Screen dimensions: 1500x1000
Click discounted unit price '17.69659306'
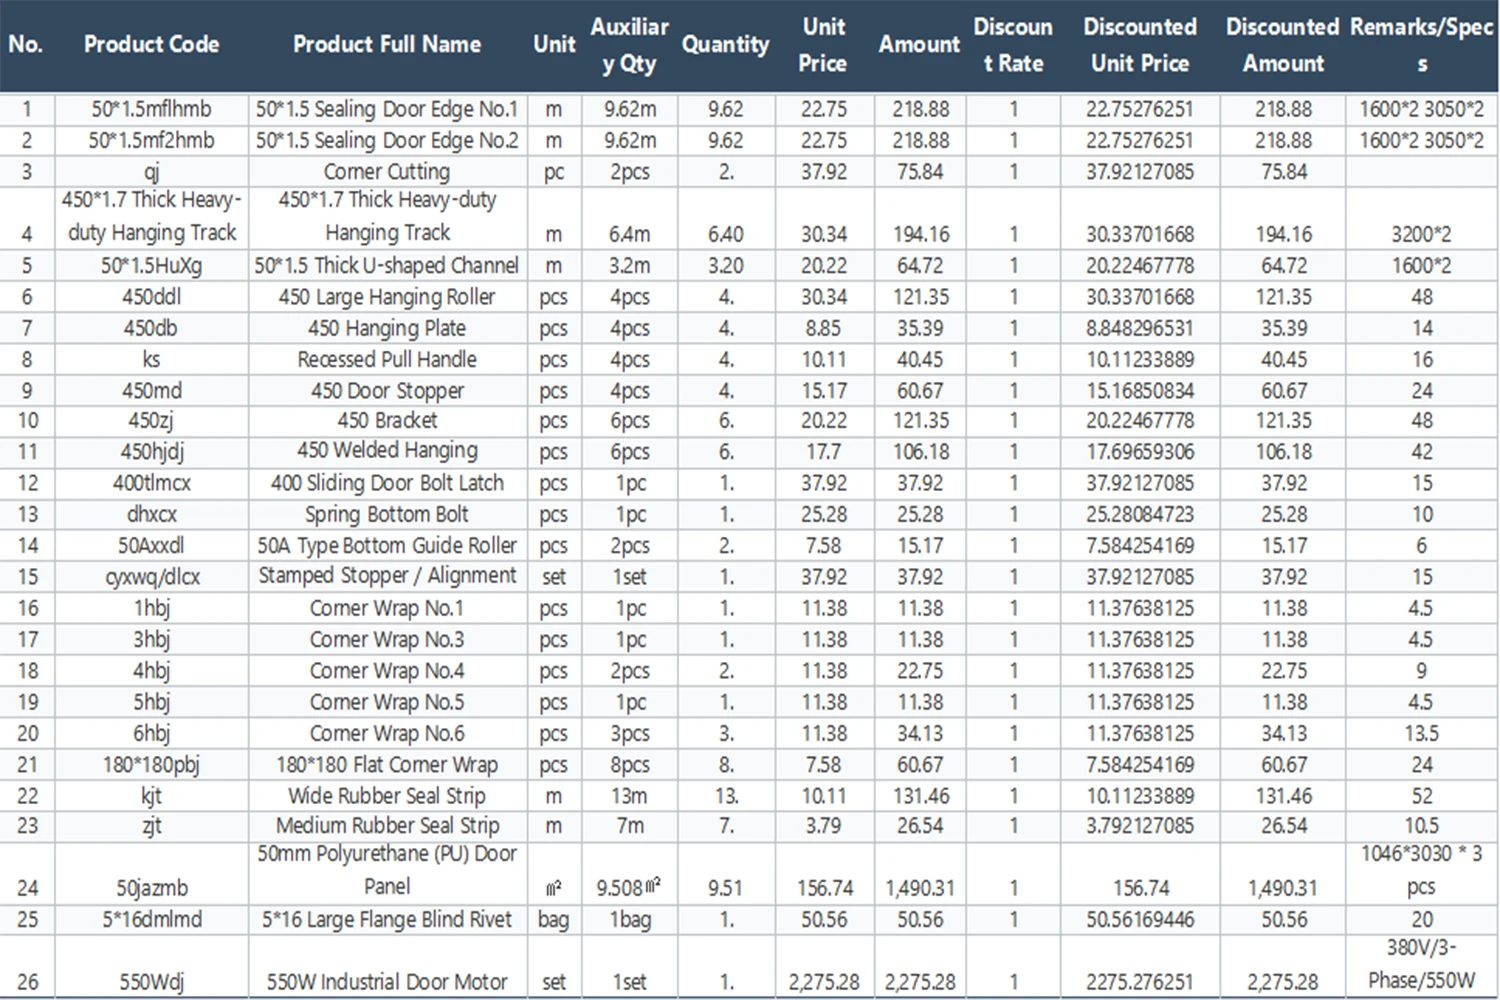click(x=1140, y=452)
